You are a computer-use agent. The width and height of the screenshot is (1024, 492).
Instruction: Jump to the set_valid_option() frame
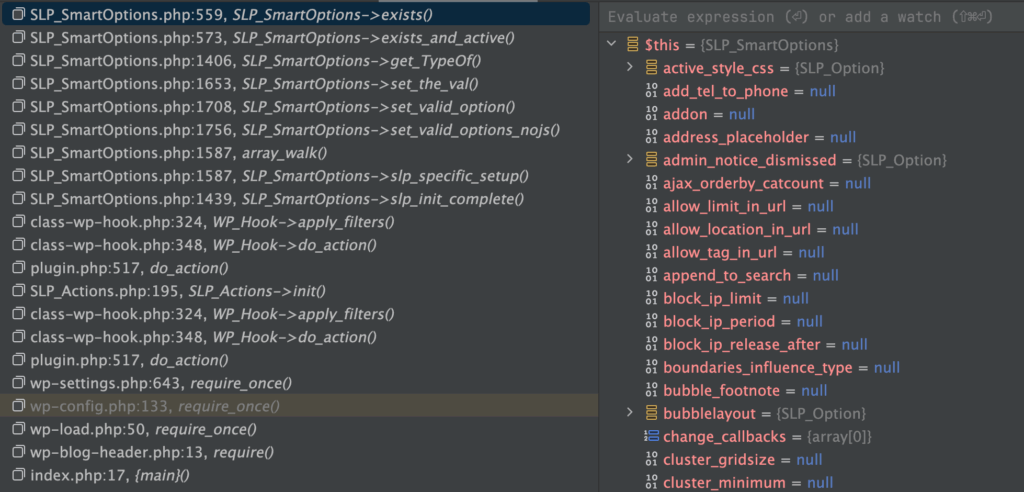[x=300, y=107]
